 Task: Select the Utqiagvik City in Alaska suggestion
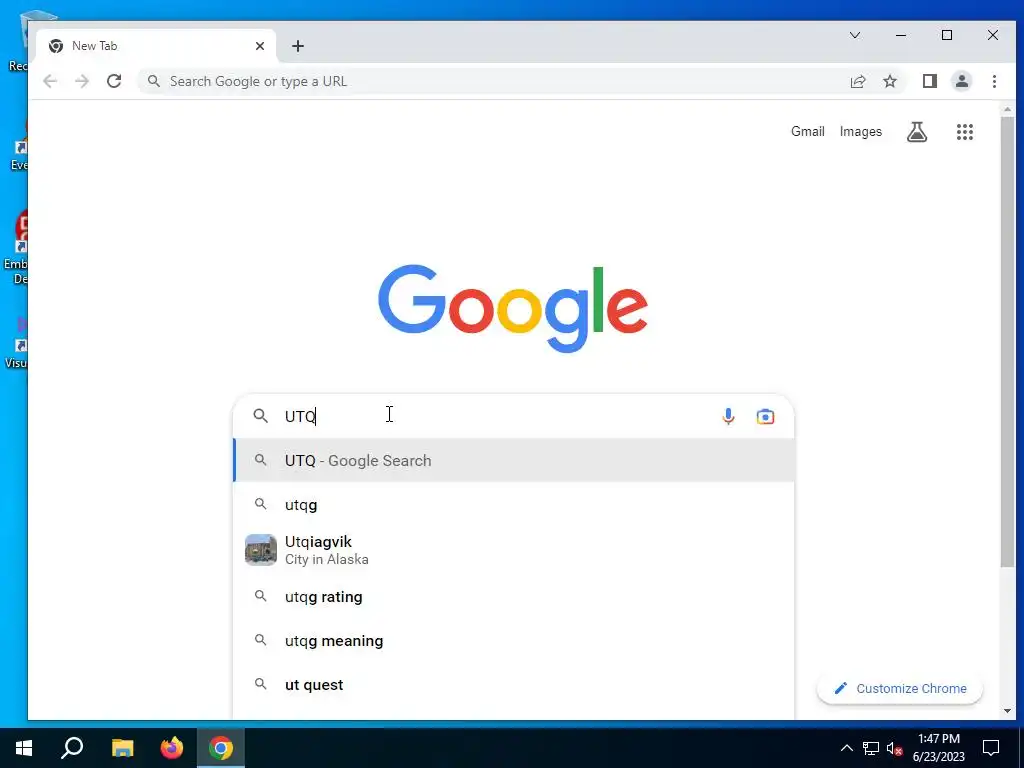[514, 550]
